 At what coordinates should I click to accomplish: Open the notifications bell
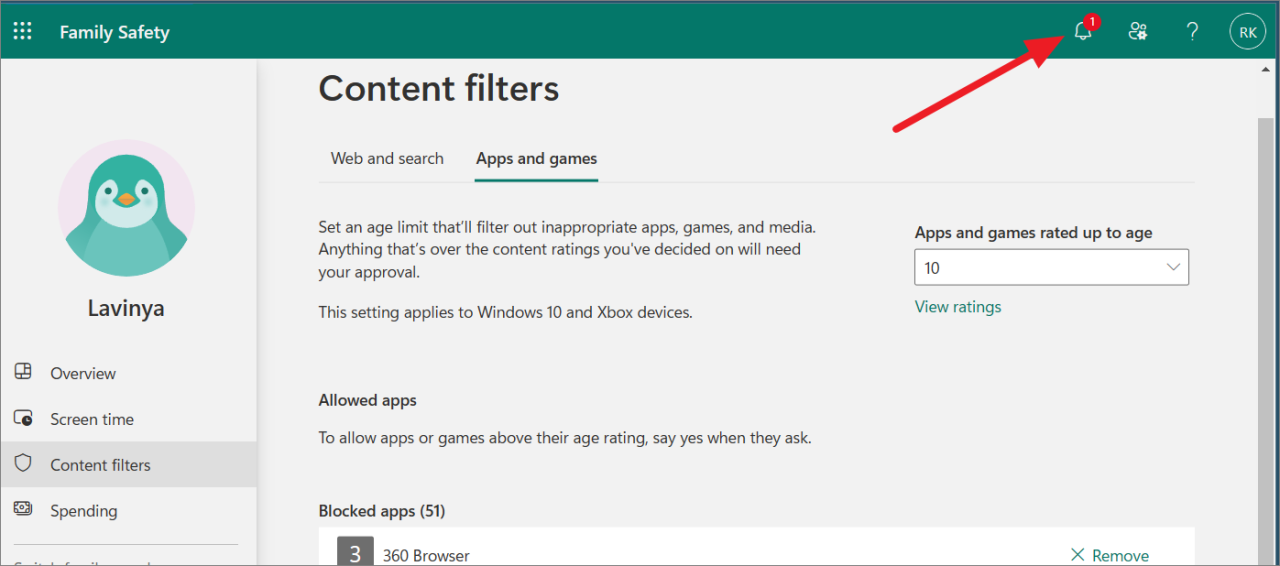(x=1083, y=31)
